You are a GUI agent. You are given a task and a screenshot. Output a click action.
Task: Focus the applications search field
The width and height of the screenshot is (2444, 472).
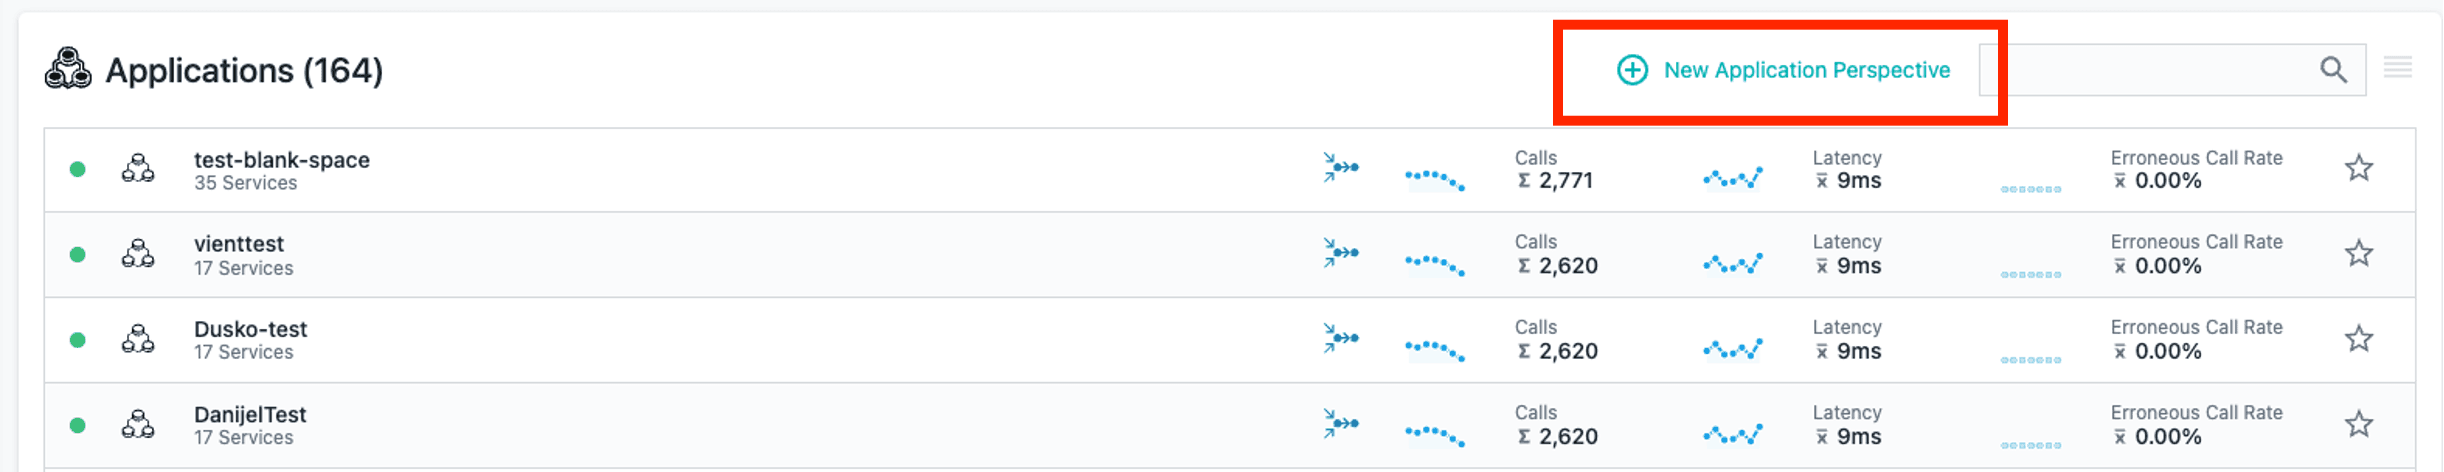pyautogui.click(x=2150, y=70)
